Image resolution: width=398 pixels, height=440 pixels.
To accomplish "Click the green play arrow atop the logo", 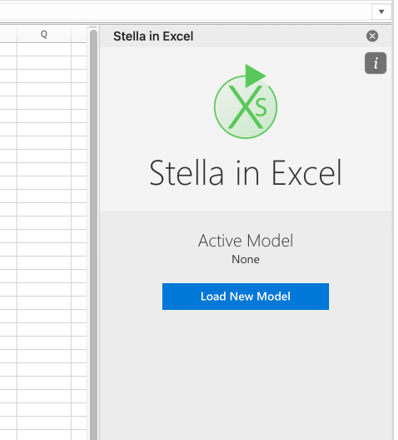I will pyautogui.click(x=255, y=76).
